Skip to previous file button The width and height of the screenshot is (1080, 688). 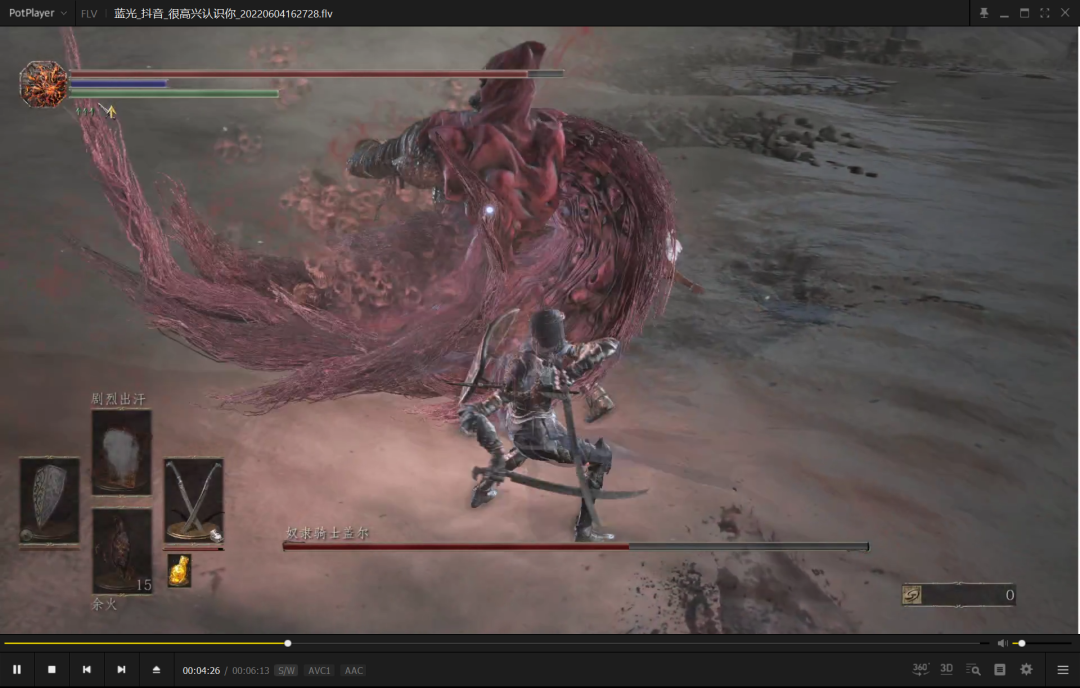pos(87,669)
